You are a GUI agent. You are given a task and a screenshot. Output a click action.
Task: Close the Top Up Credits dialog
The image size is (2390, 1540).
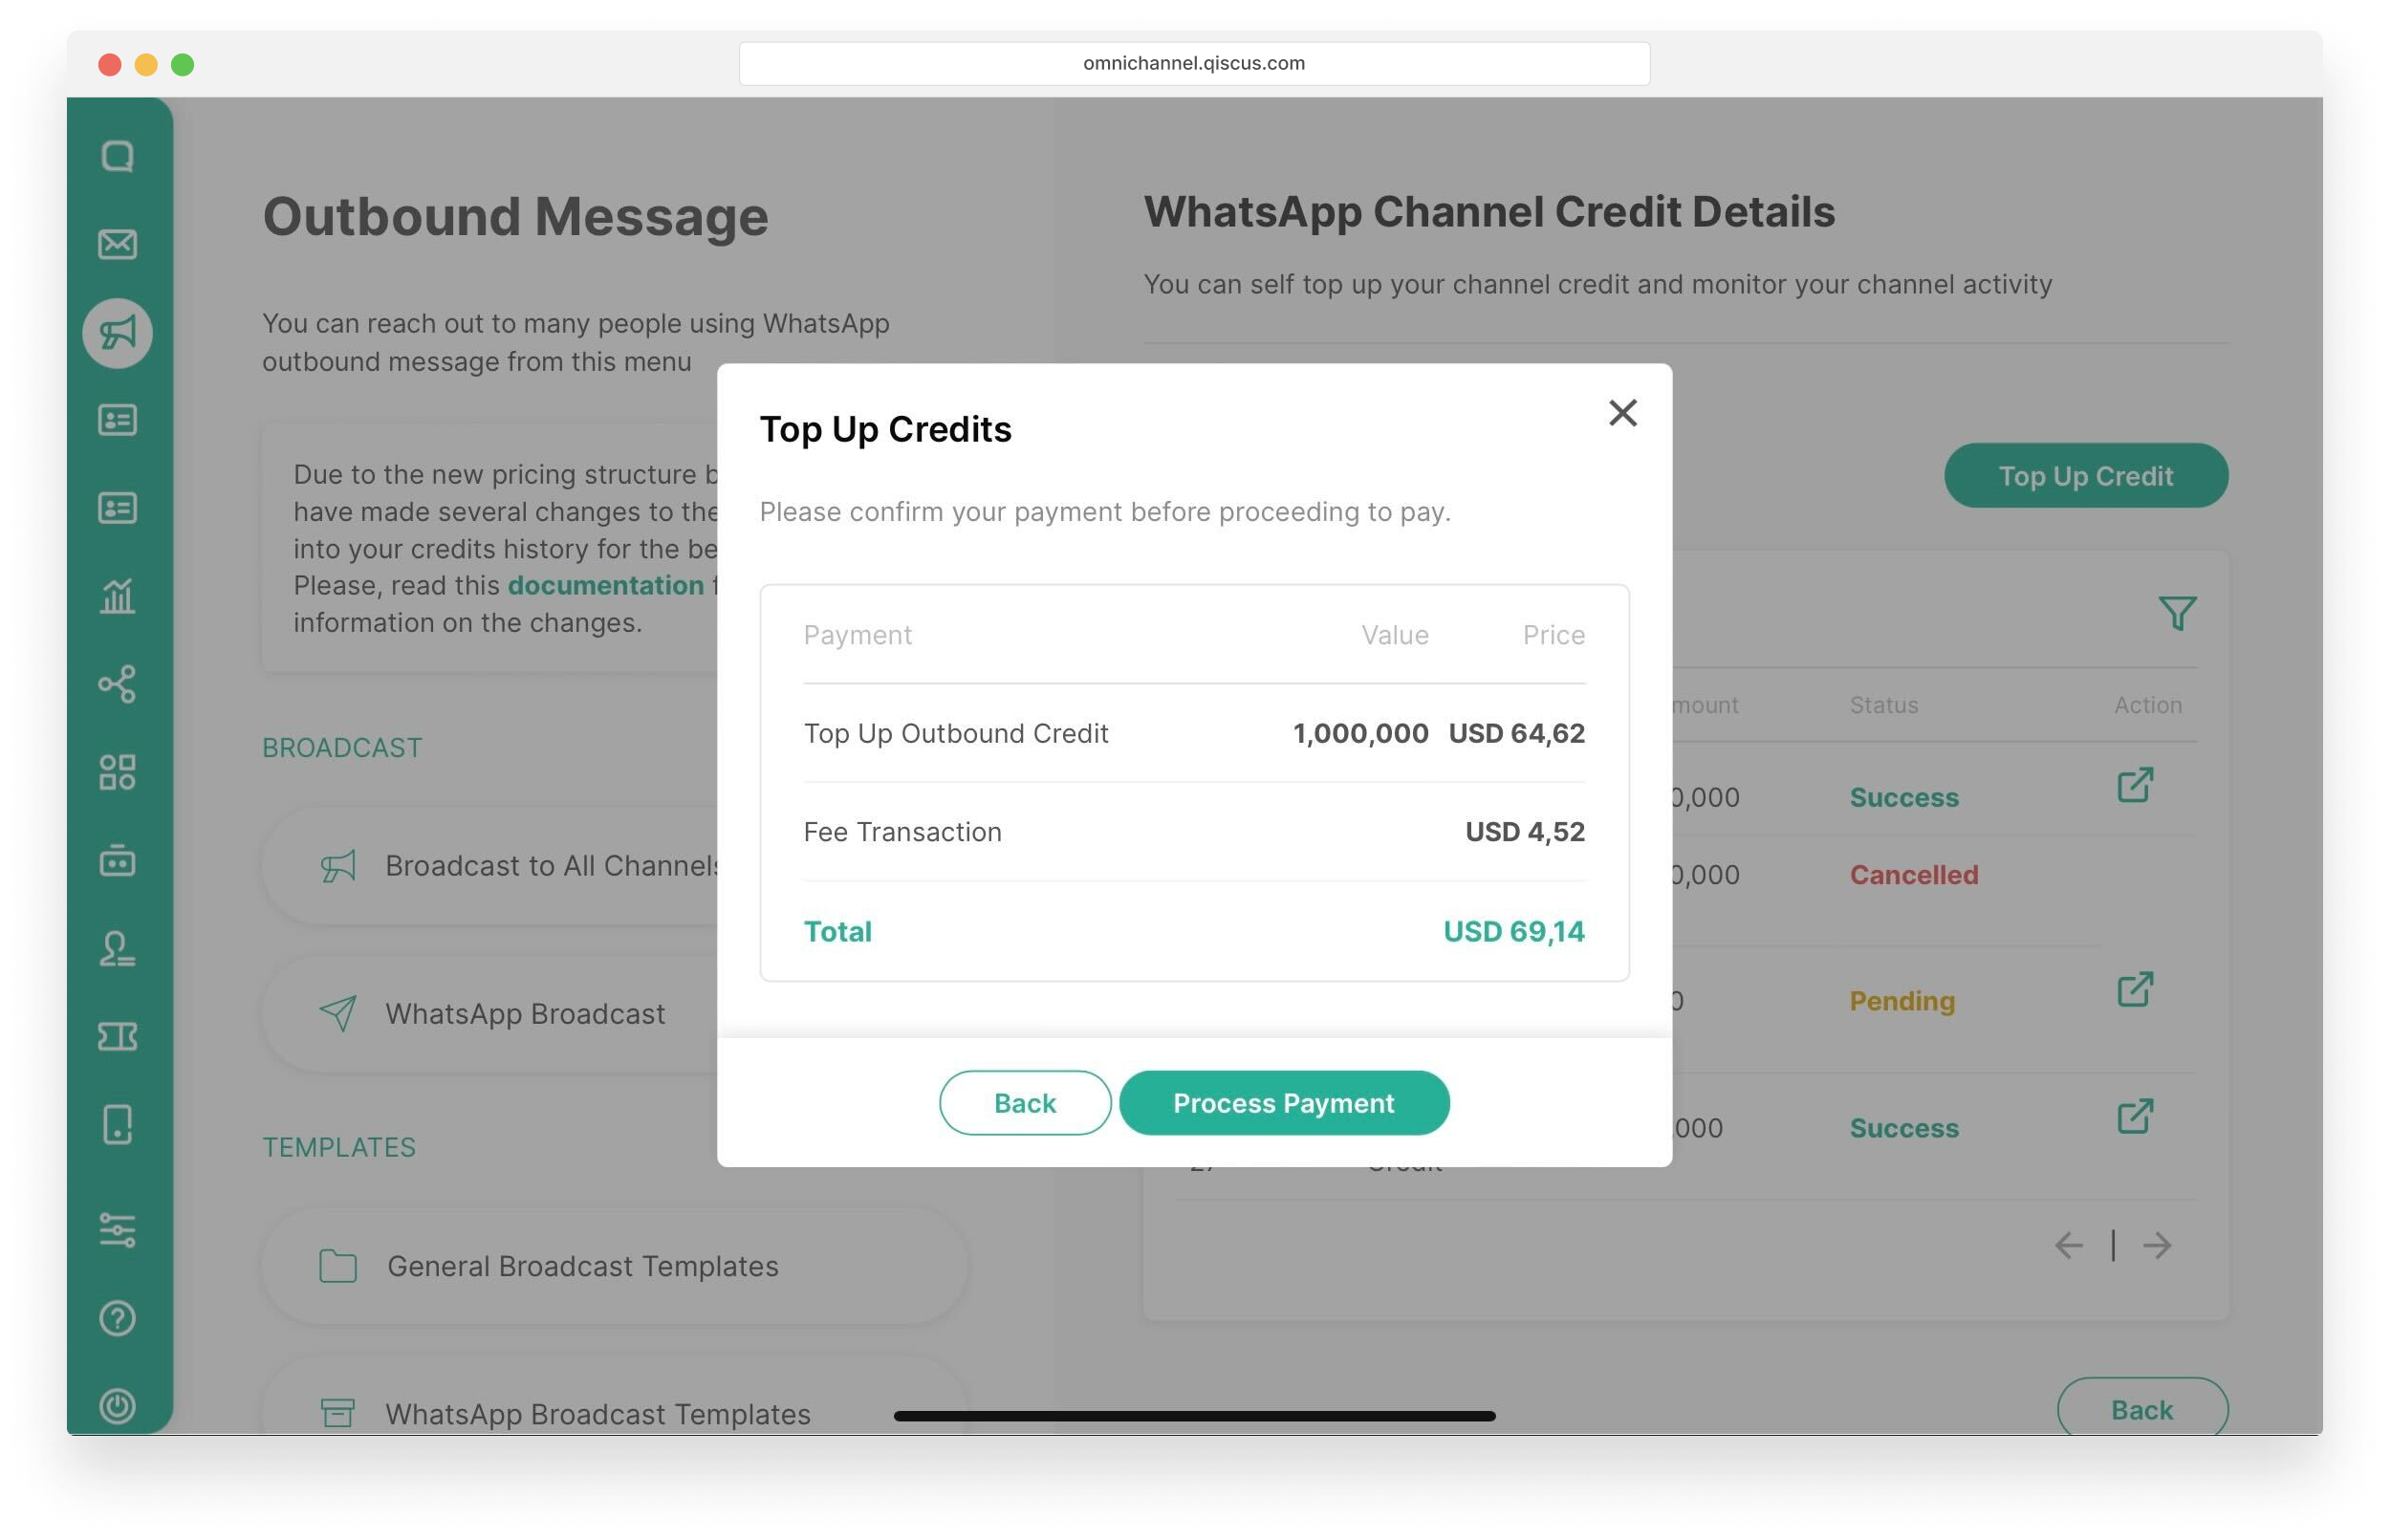point(1622,413)
